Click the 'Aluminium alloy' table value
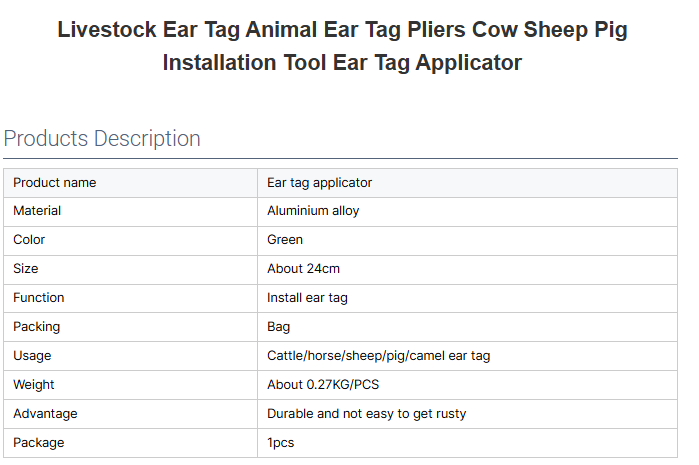 tap(313, 211)
